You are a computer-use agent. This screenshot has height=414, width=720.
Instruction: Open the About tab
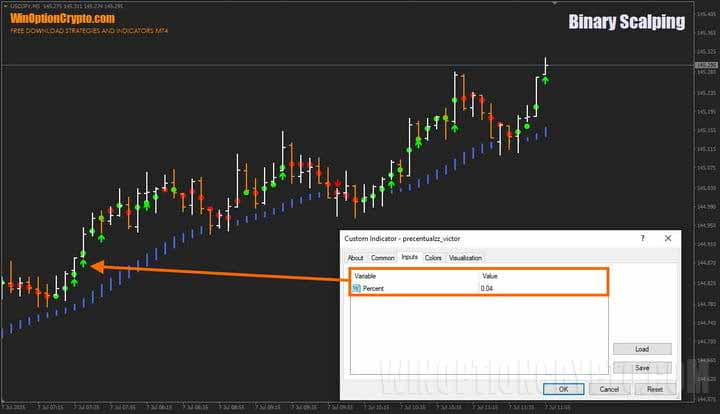(355, 258)
